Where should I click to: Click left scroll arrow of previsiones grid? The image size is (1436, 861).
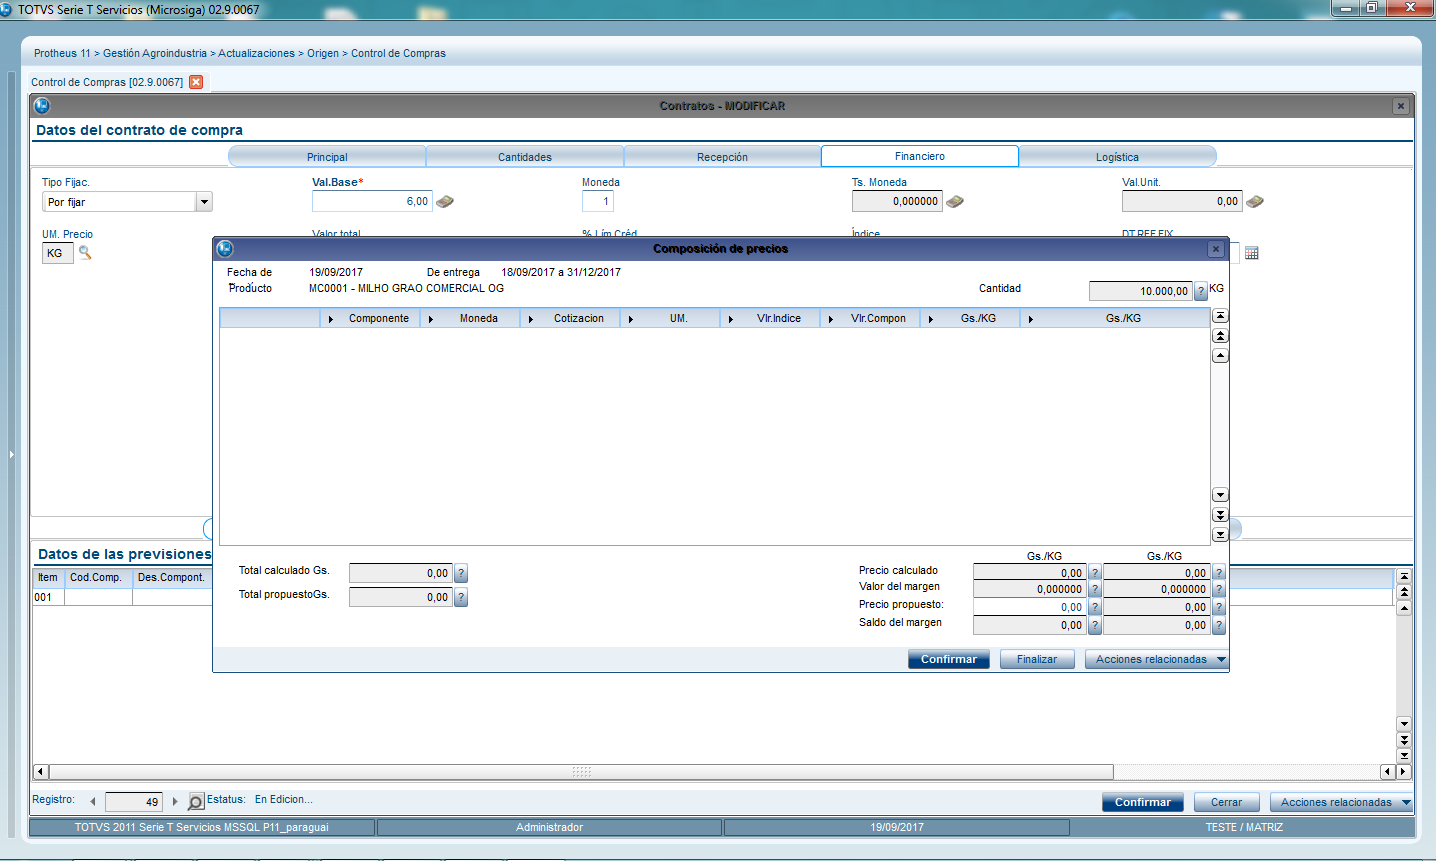(41, 772)
